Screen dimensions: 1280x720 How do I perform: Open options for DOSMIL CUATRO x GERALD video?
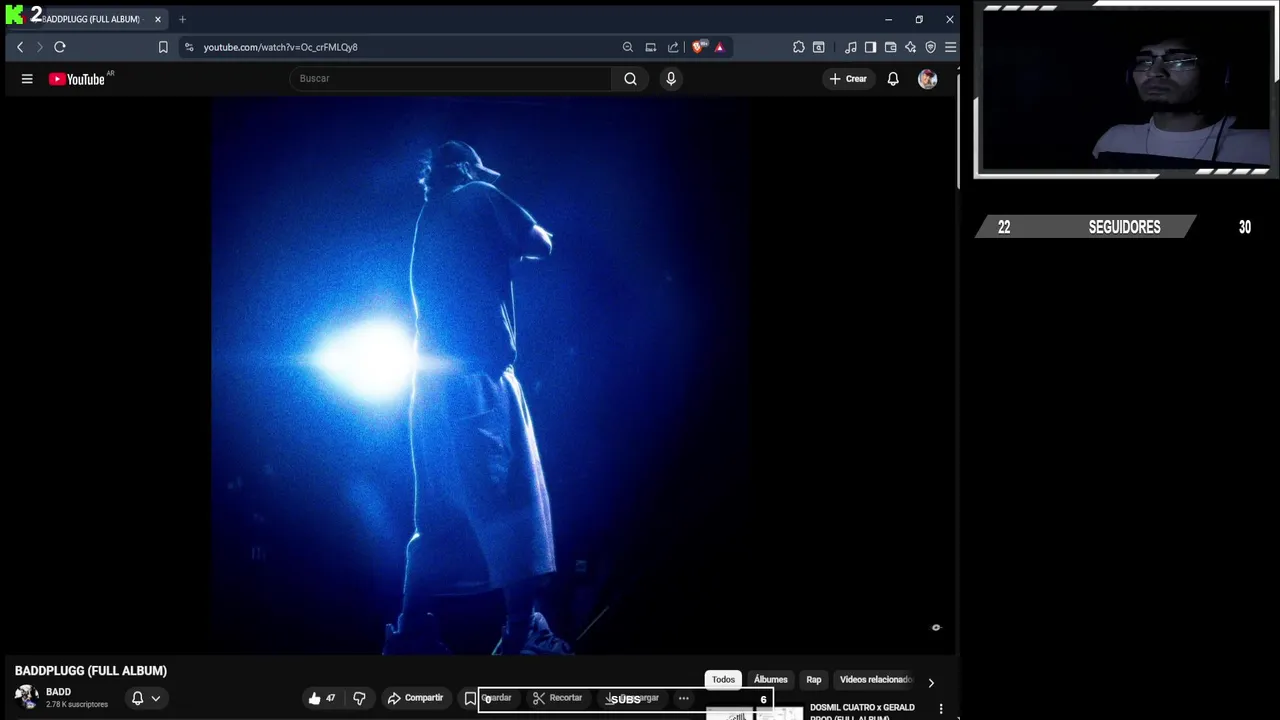point(941,709)
